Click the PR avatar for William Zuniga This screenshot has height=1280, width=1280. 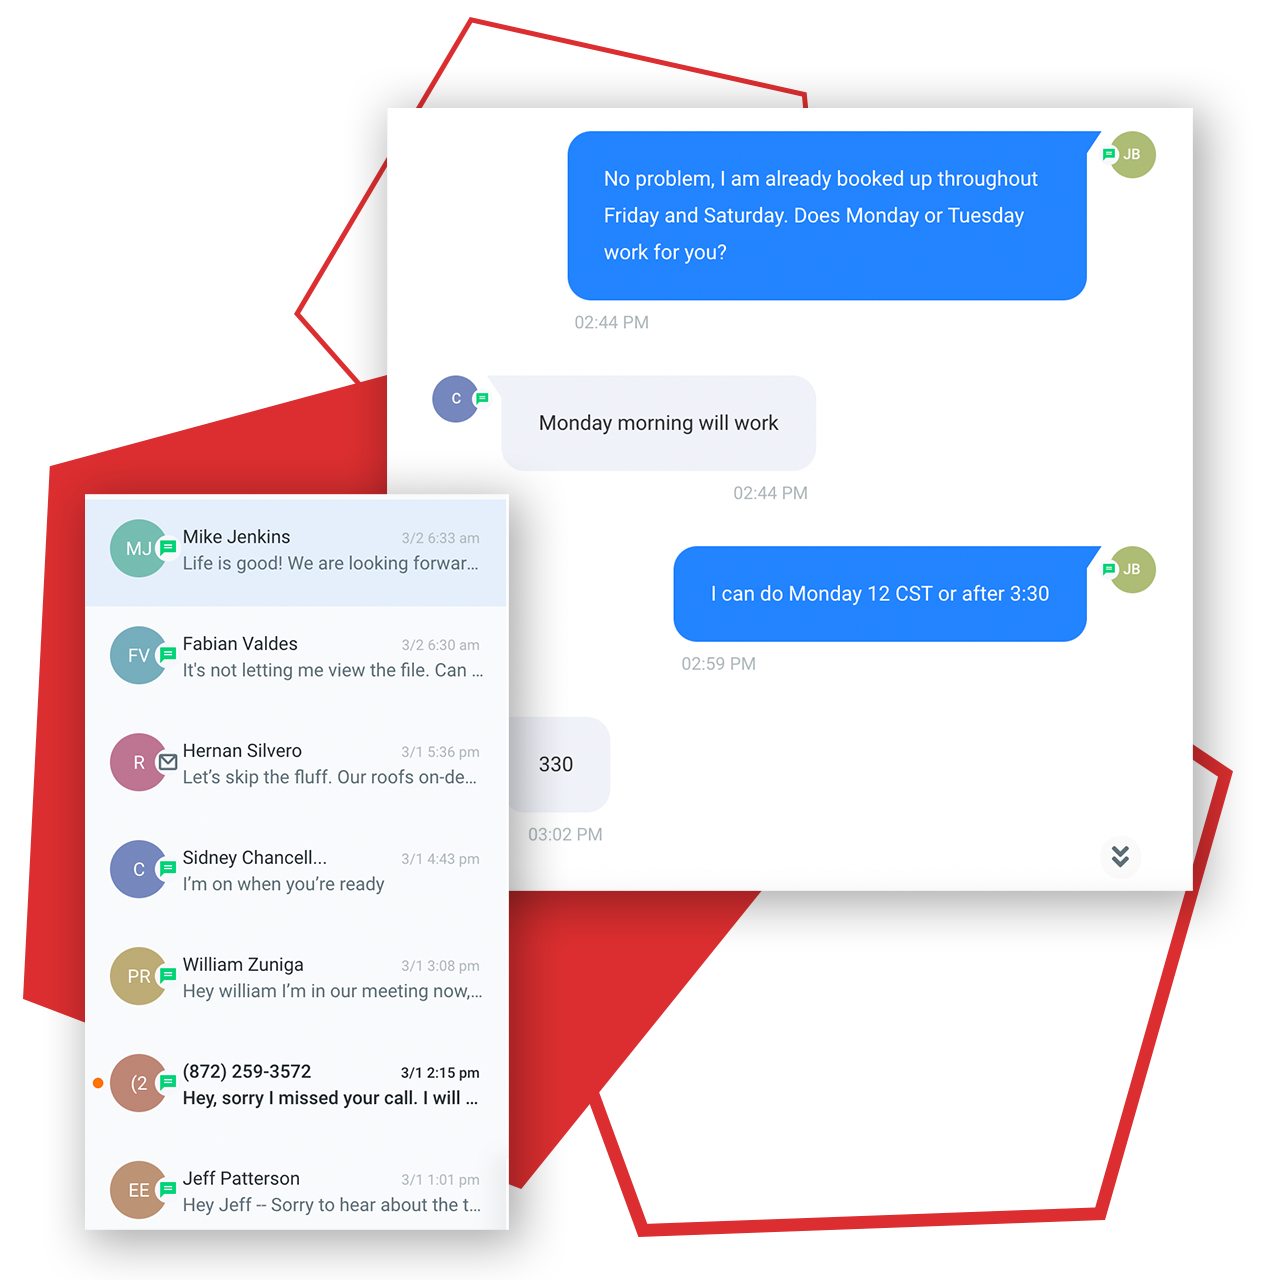pos(138,976)
